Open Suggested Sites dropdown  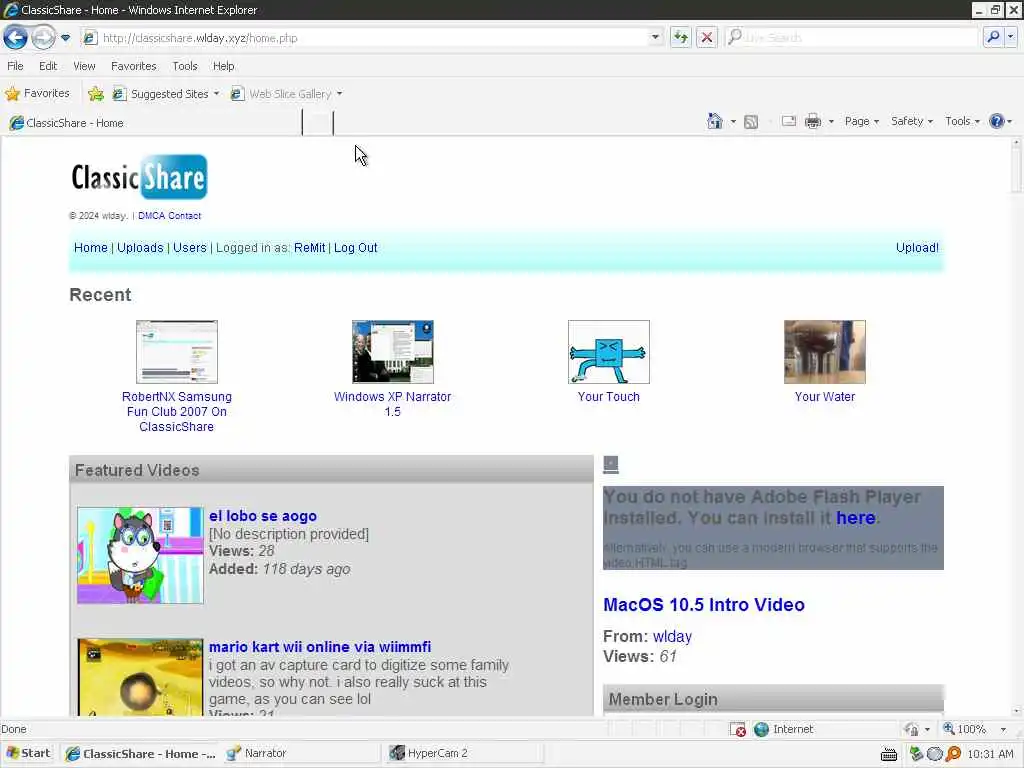(x=166, y=94)
